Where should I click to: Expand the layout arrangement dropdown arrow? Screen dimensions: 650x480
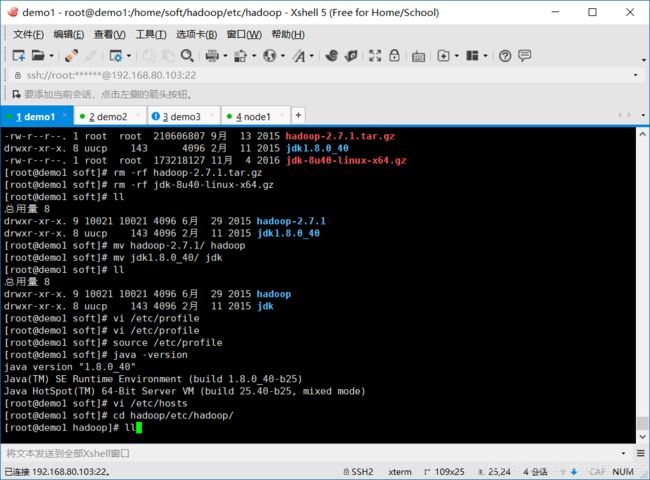tap(485, 56)
